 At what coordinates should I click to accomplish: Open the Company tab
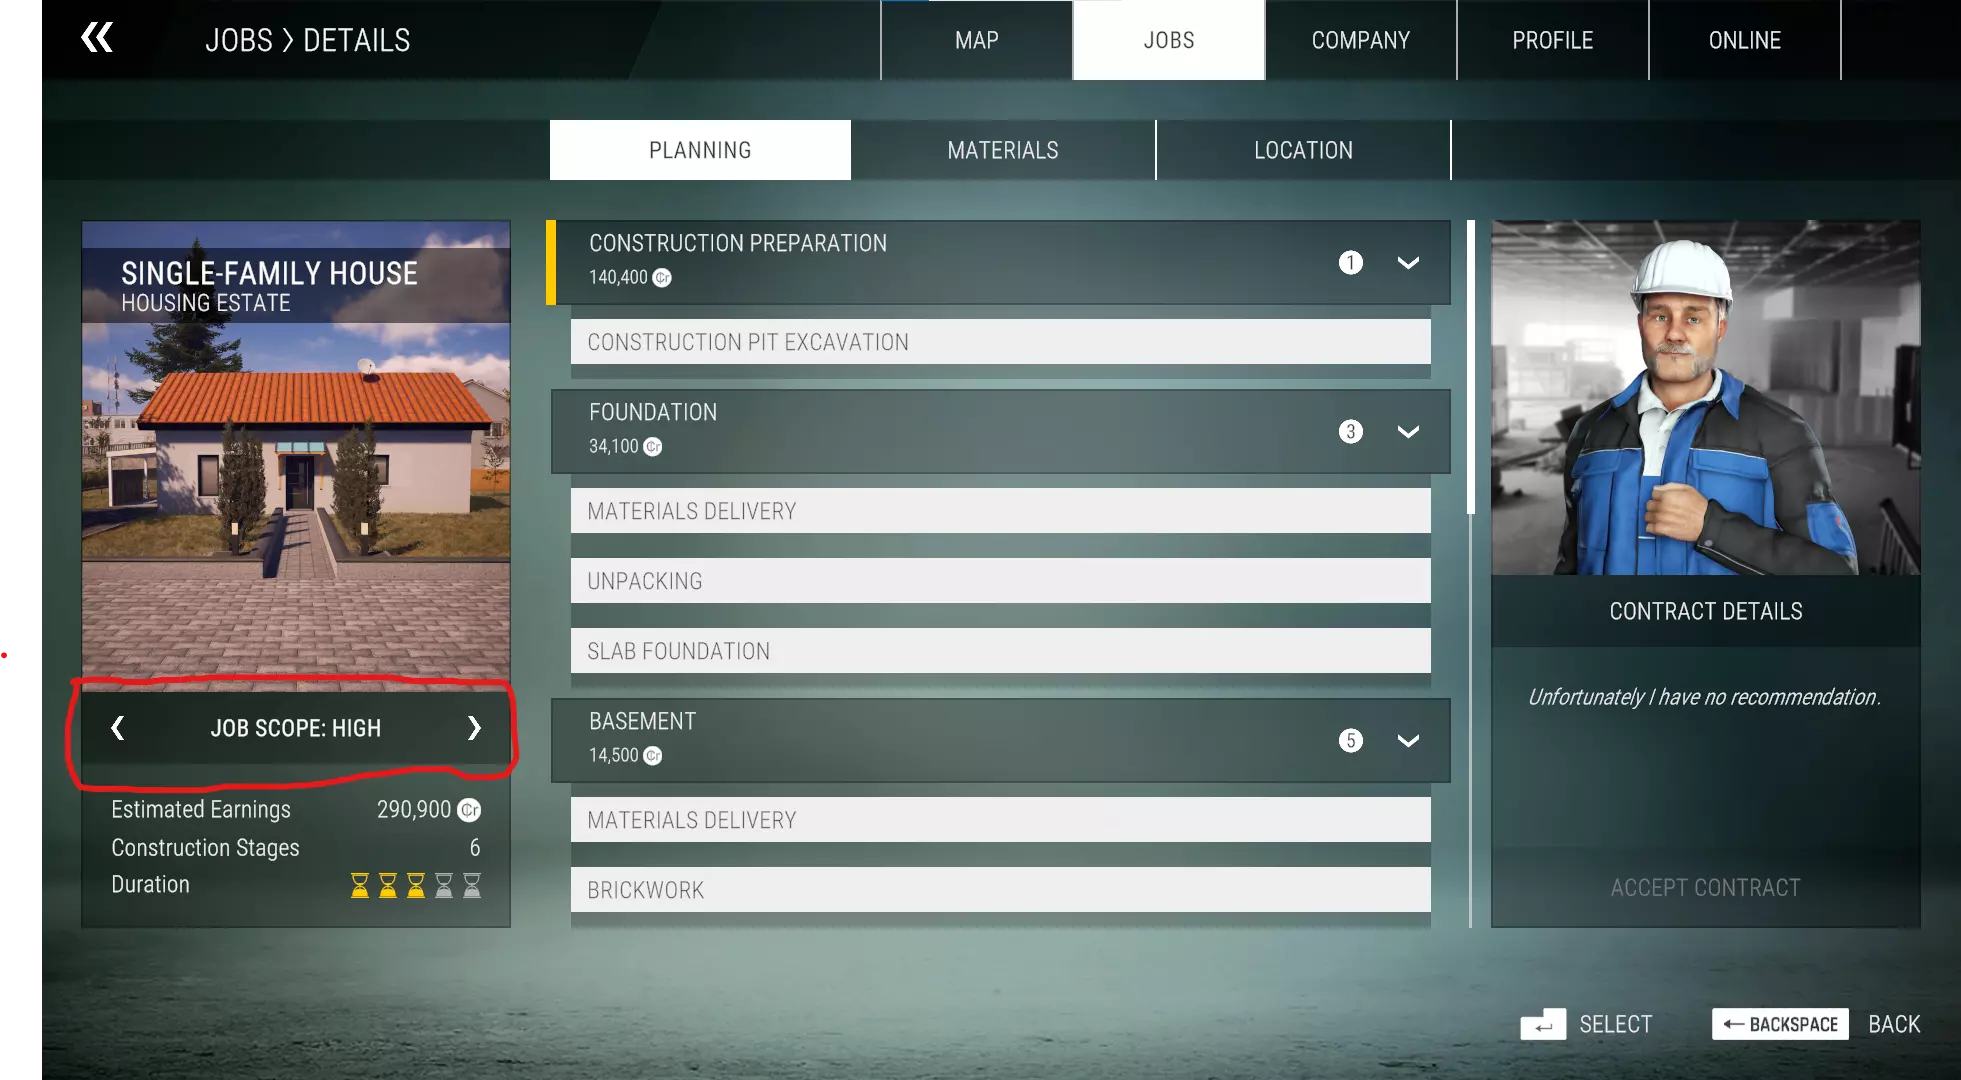(x=1360, y=40)
